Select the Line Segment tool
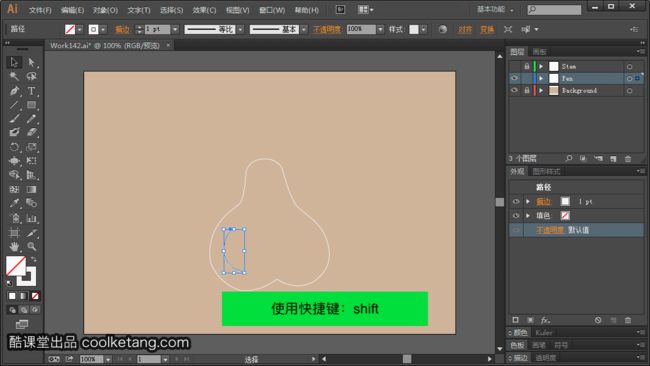The height and width of the screenshot is (366, 650). point(14,105)
